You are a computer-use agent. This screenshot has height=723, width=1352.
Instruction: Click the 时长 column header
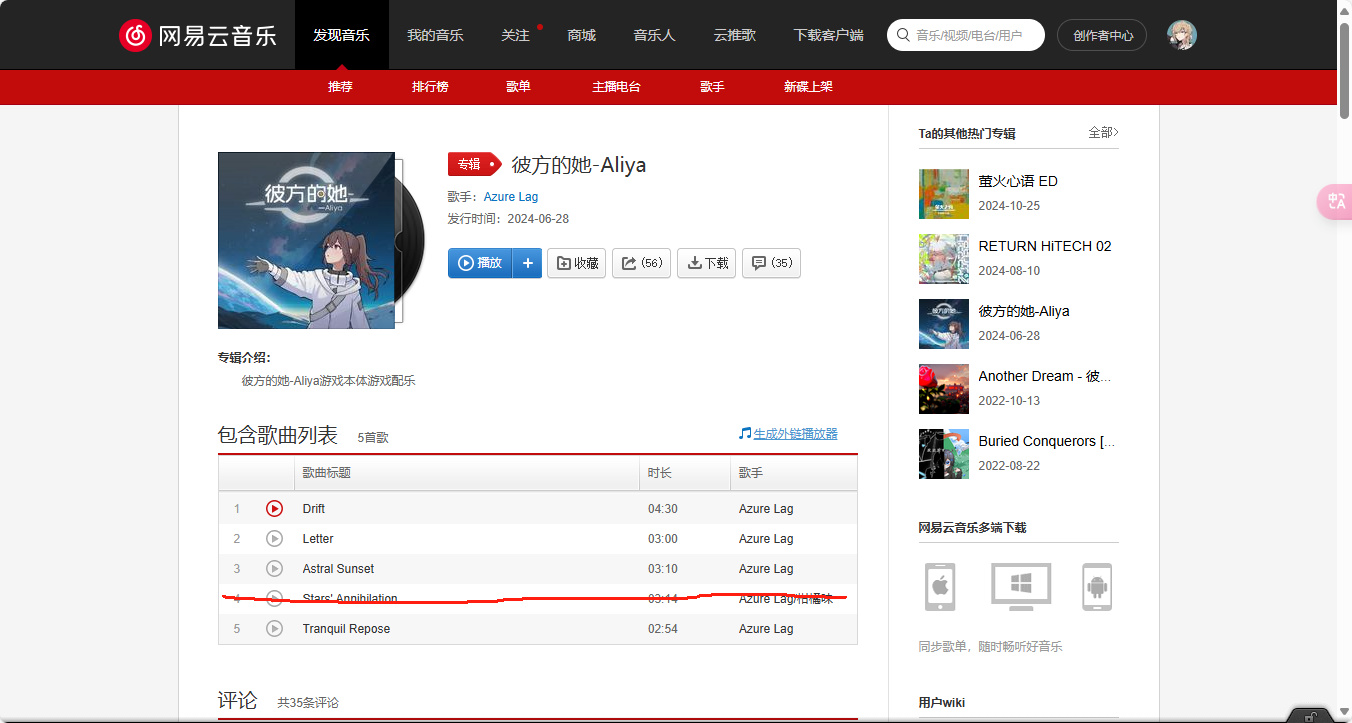coord(685,473)
